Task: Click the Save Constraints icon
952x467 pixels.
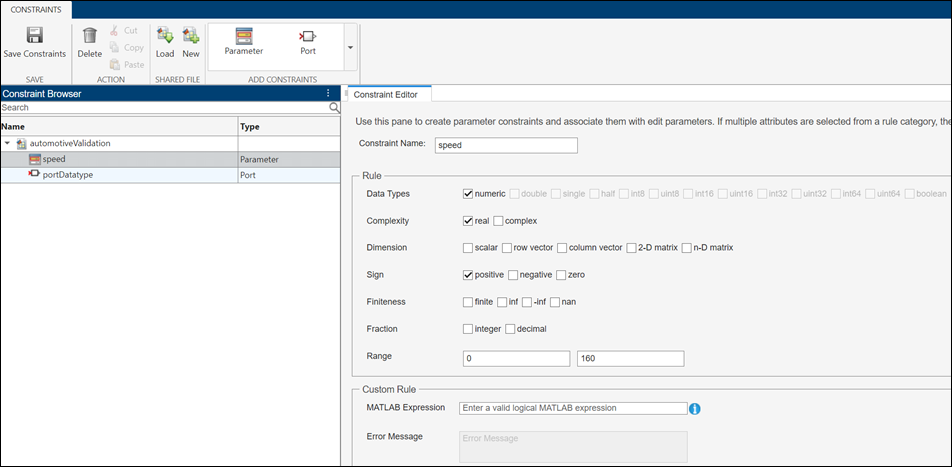Action: 34,36
